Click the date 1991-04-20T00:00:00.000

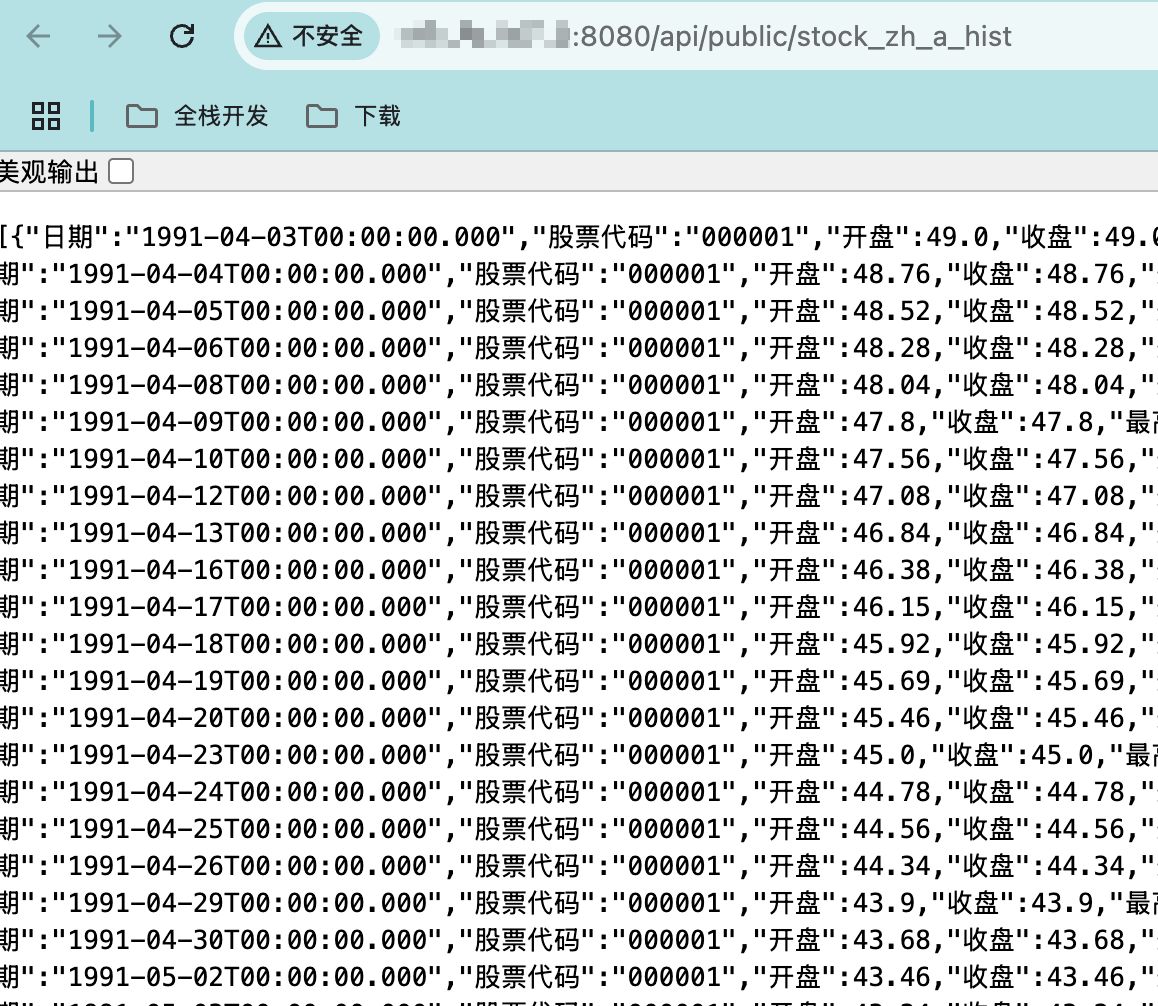coord(246,718)
